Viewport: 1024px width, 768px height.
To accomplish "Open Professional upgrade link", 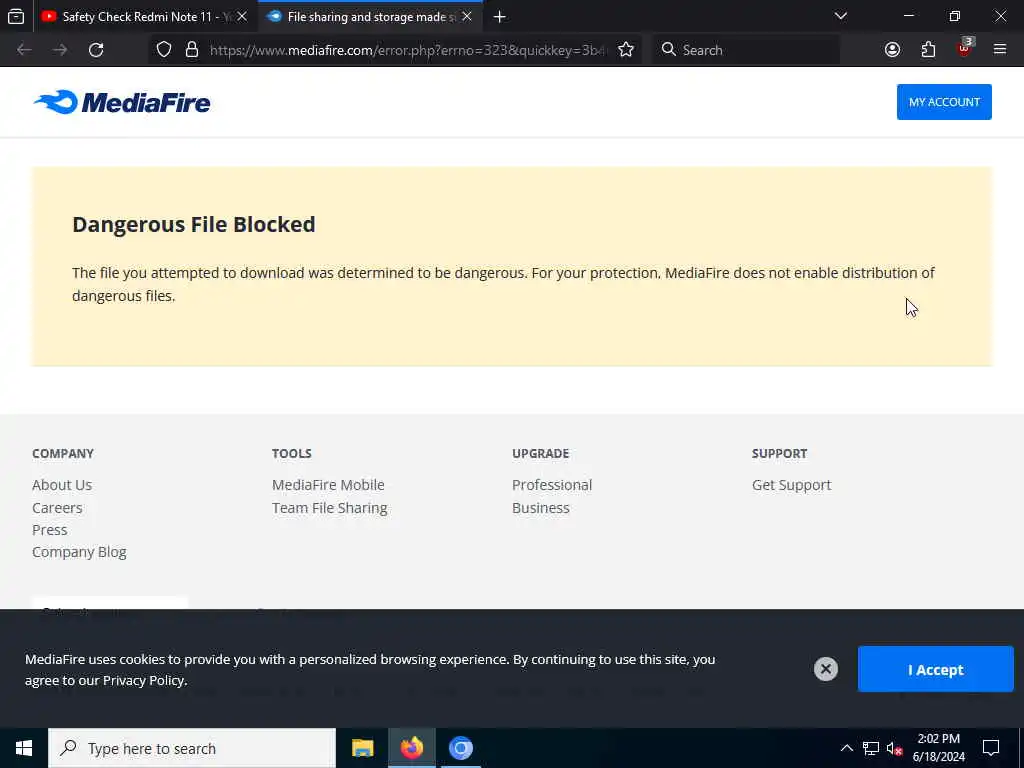I will pyautogui.click(x=552, y=485).
